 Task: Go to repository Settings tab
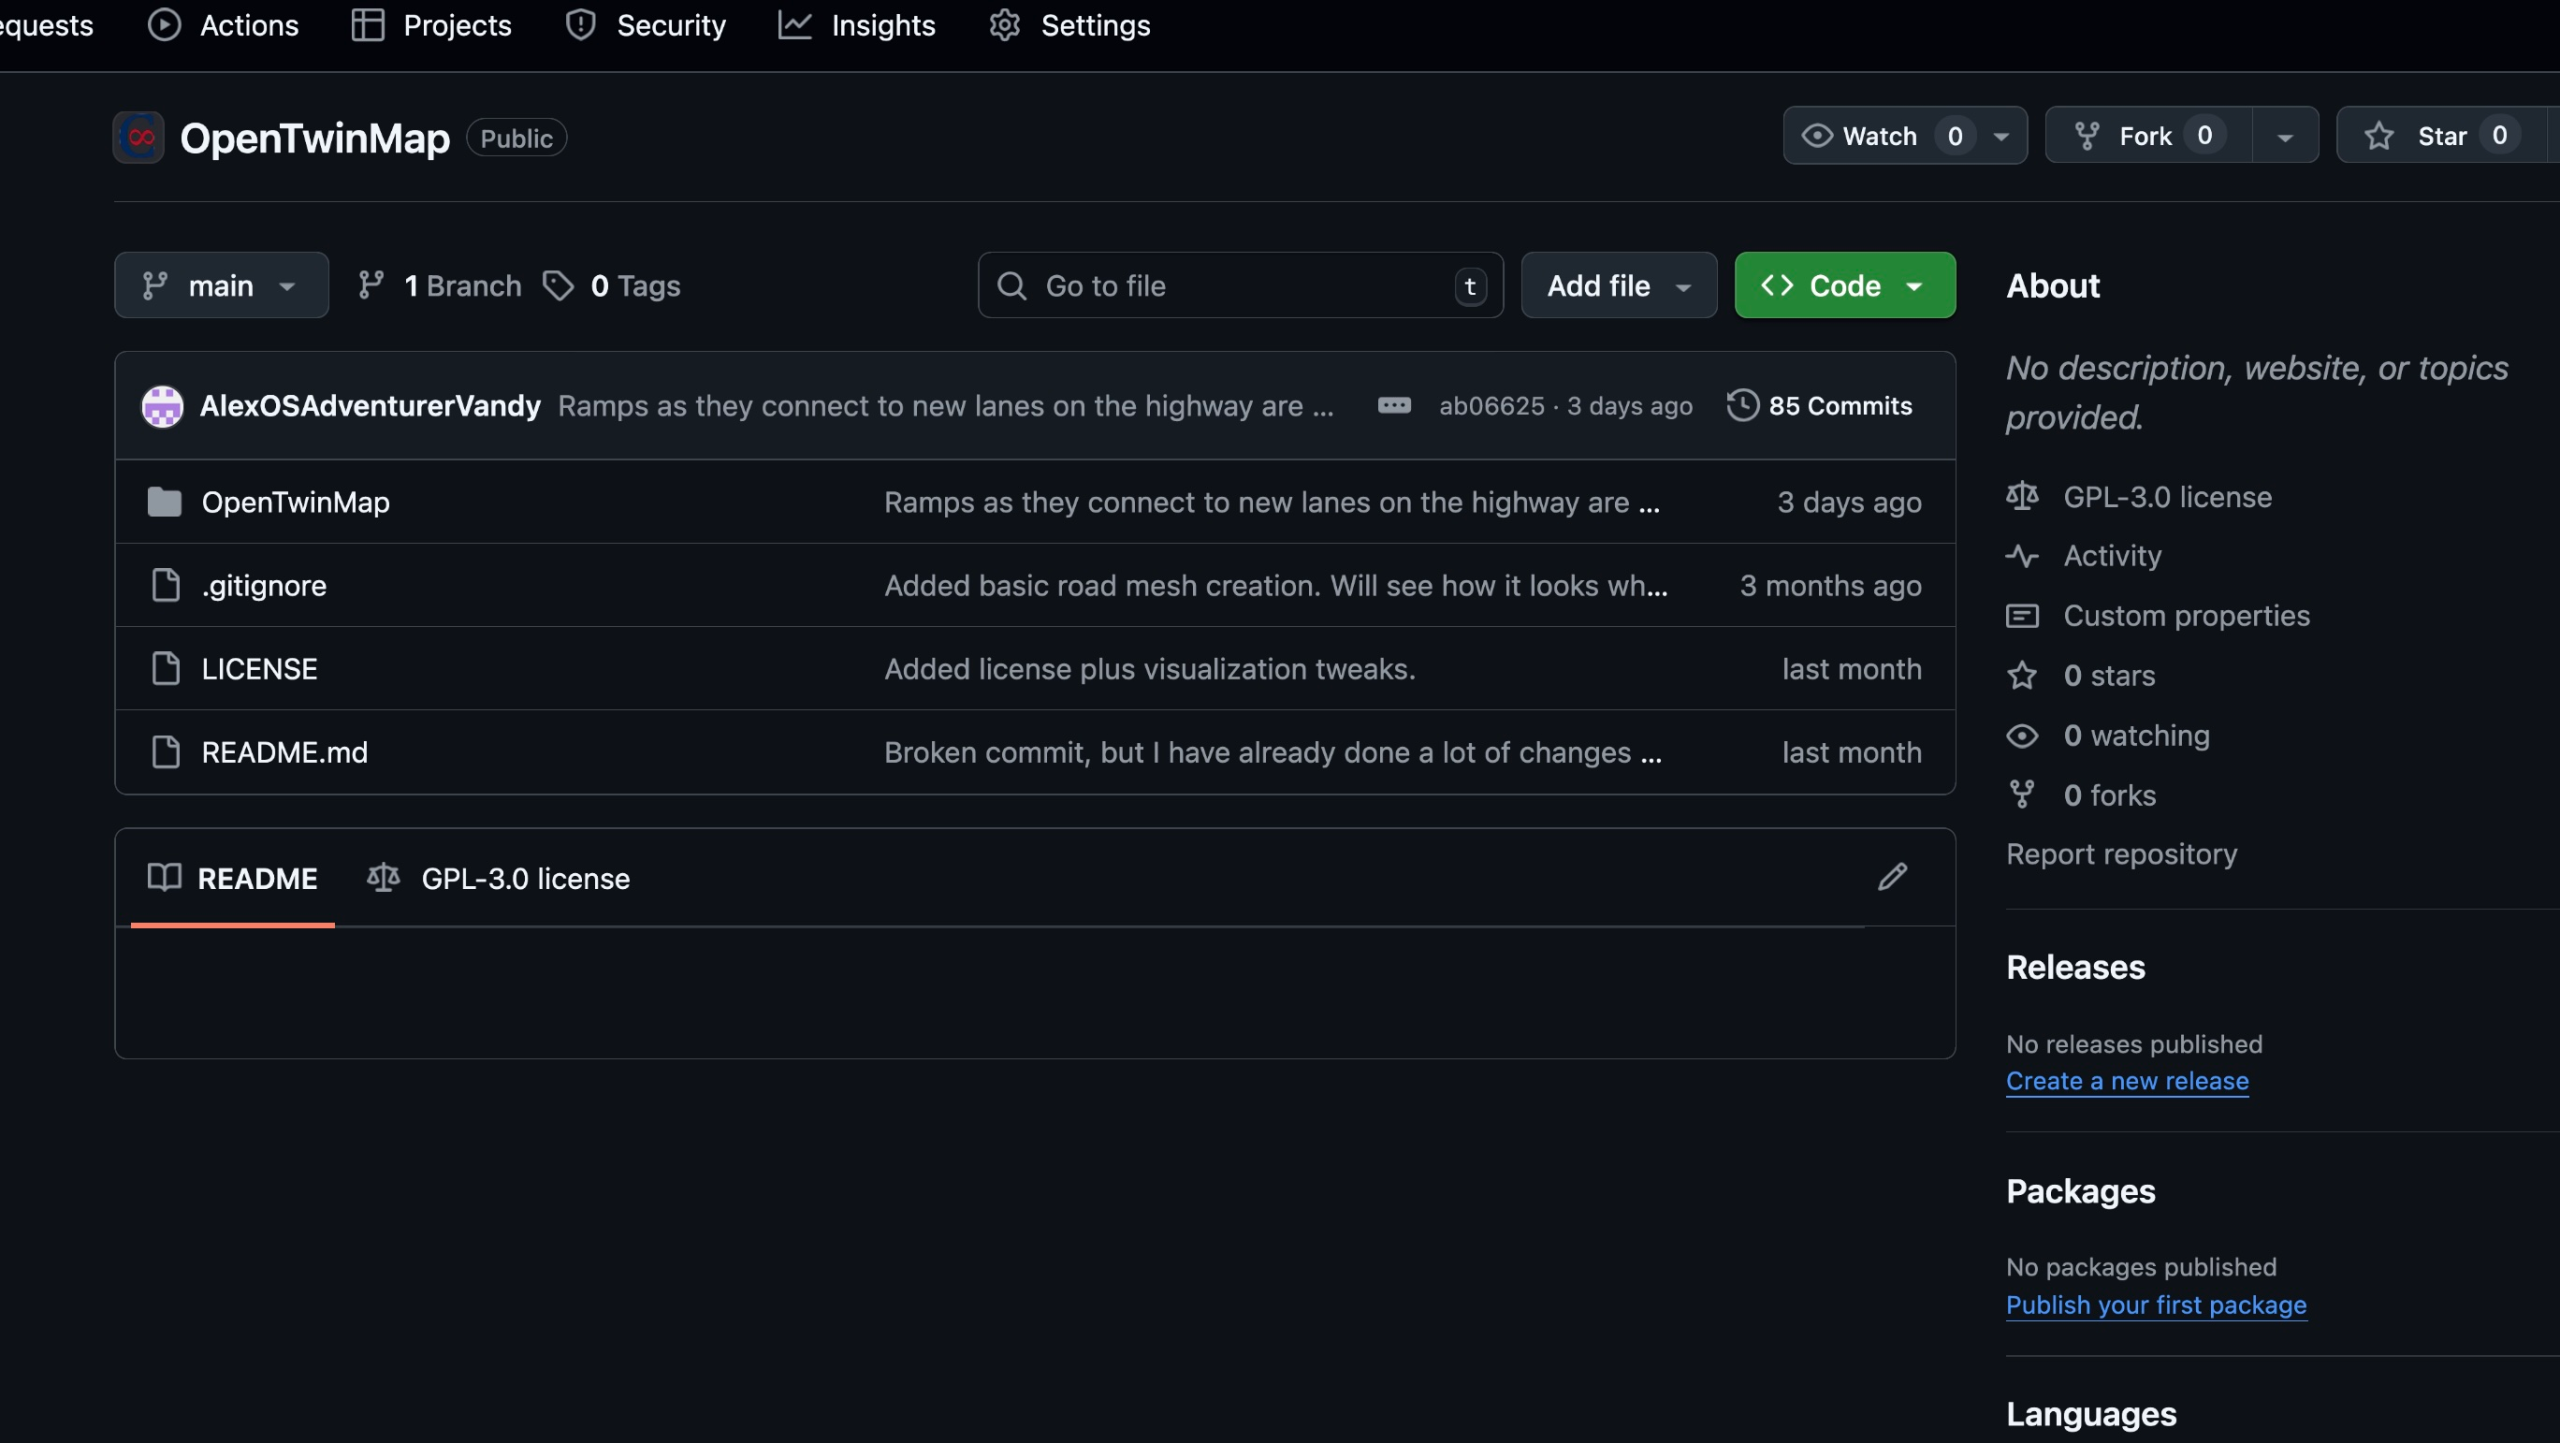pos(1070,25)
